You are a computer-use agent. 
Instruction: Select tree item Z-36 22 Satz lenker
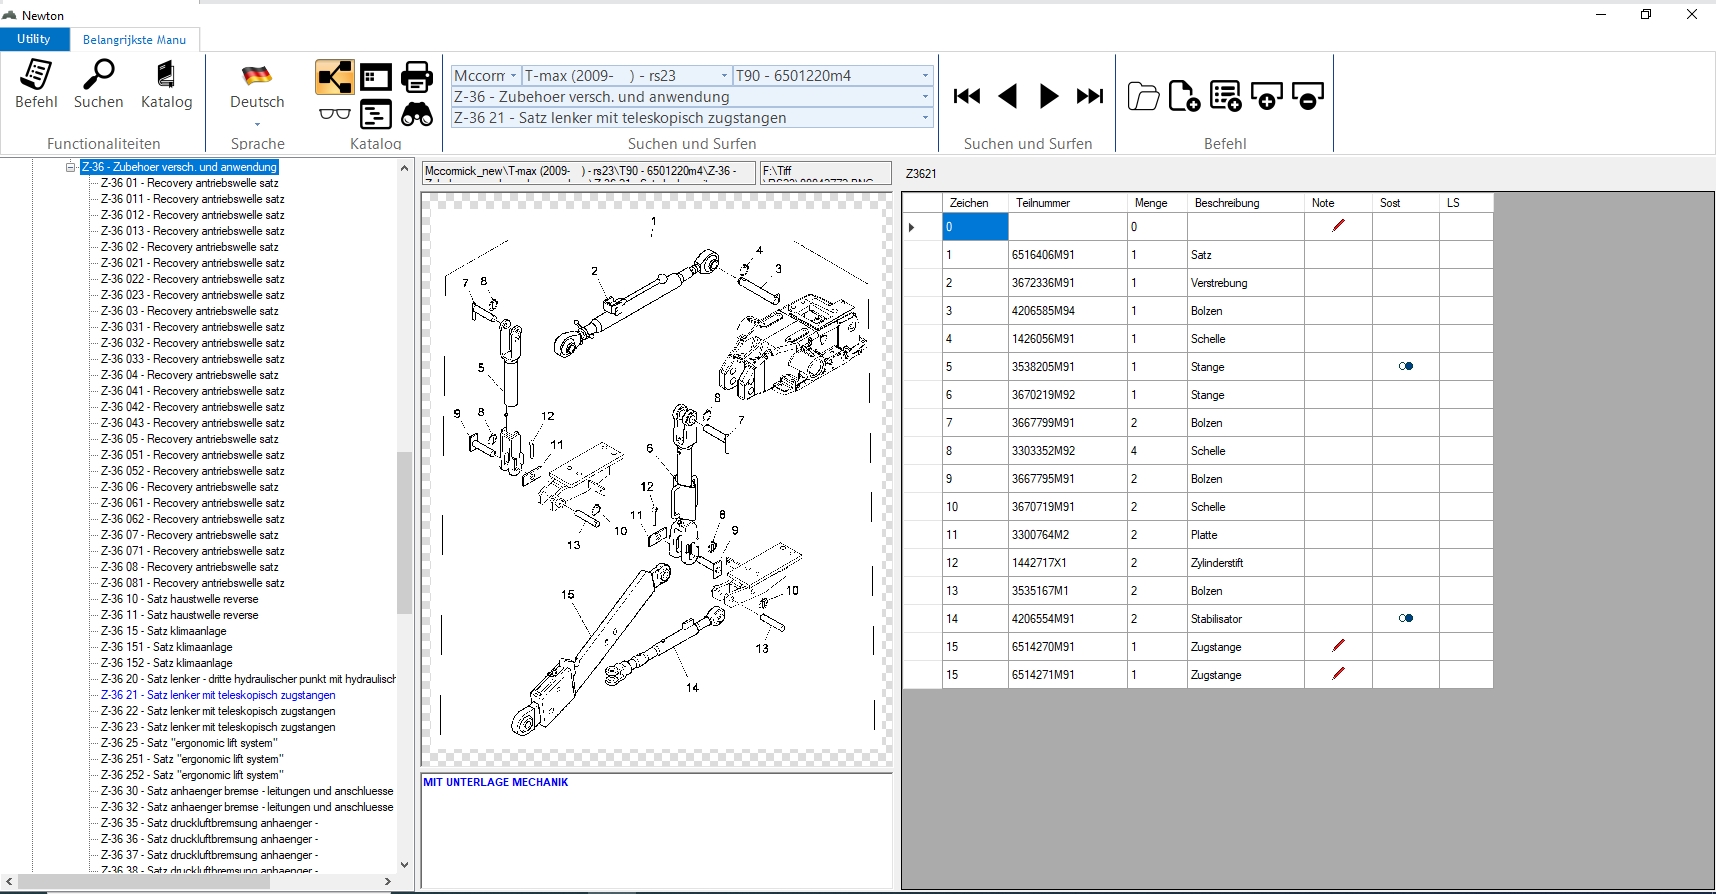point(218,711)
